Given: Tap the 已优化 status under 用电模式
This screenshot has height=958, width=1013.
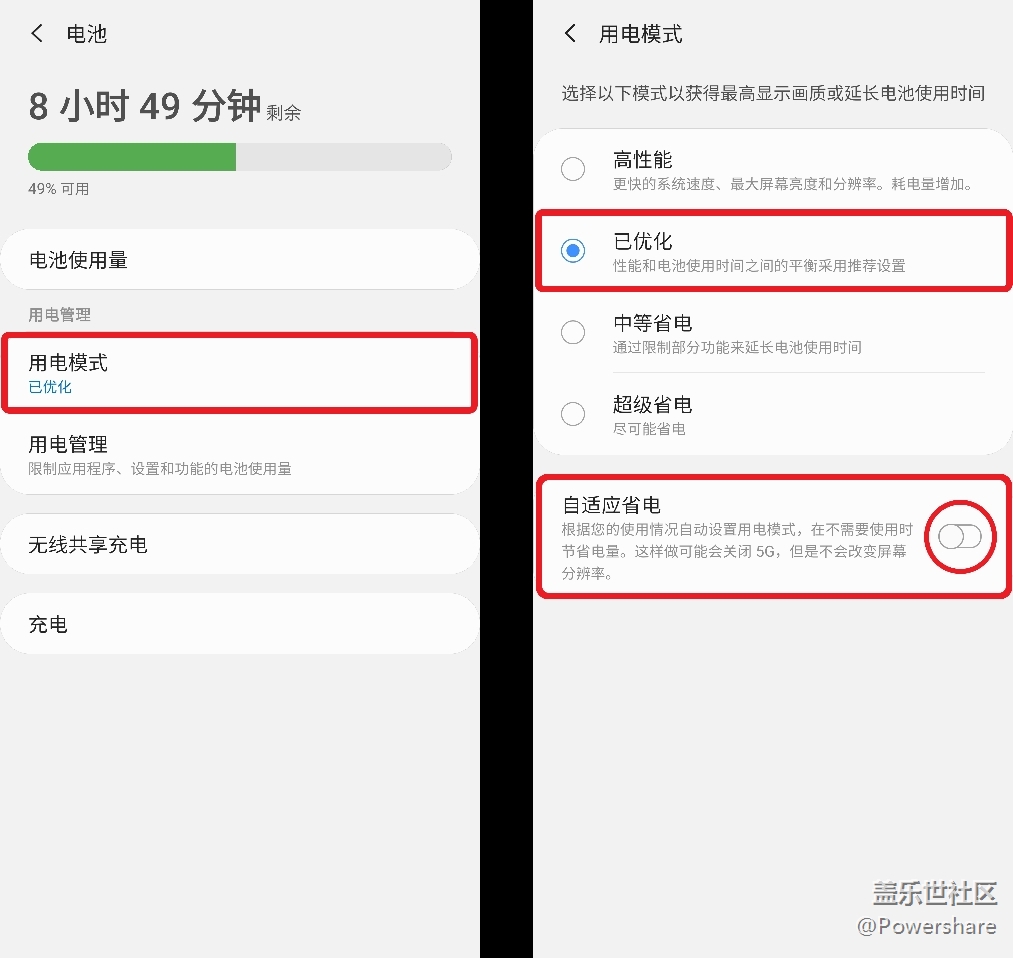Looking at the screenshot, I should tap(50, 388).
